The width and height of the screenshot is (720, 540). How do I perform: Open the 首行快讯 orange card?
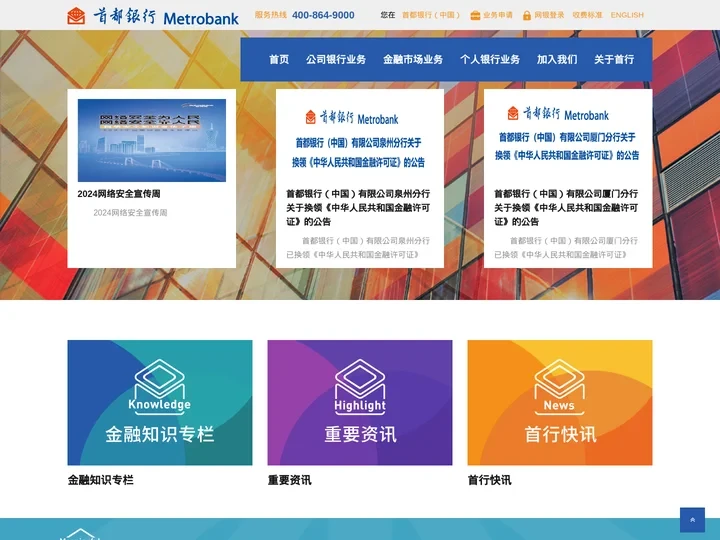pos(560,403)
